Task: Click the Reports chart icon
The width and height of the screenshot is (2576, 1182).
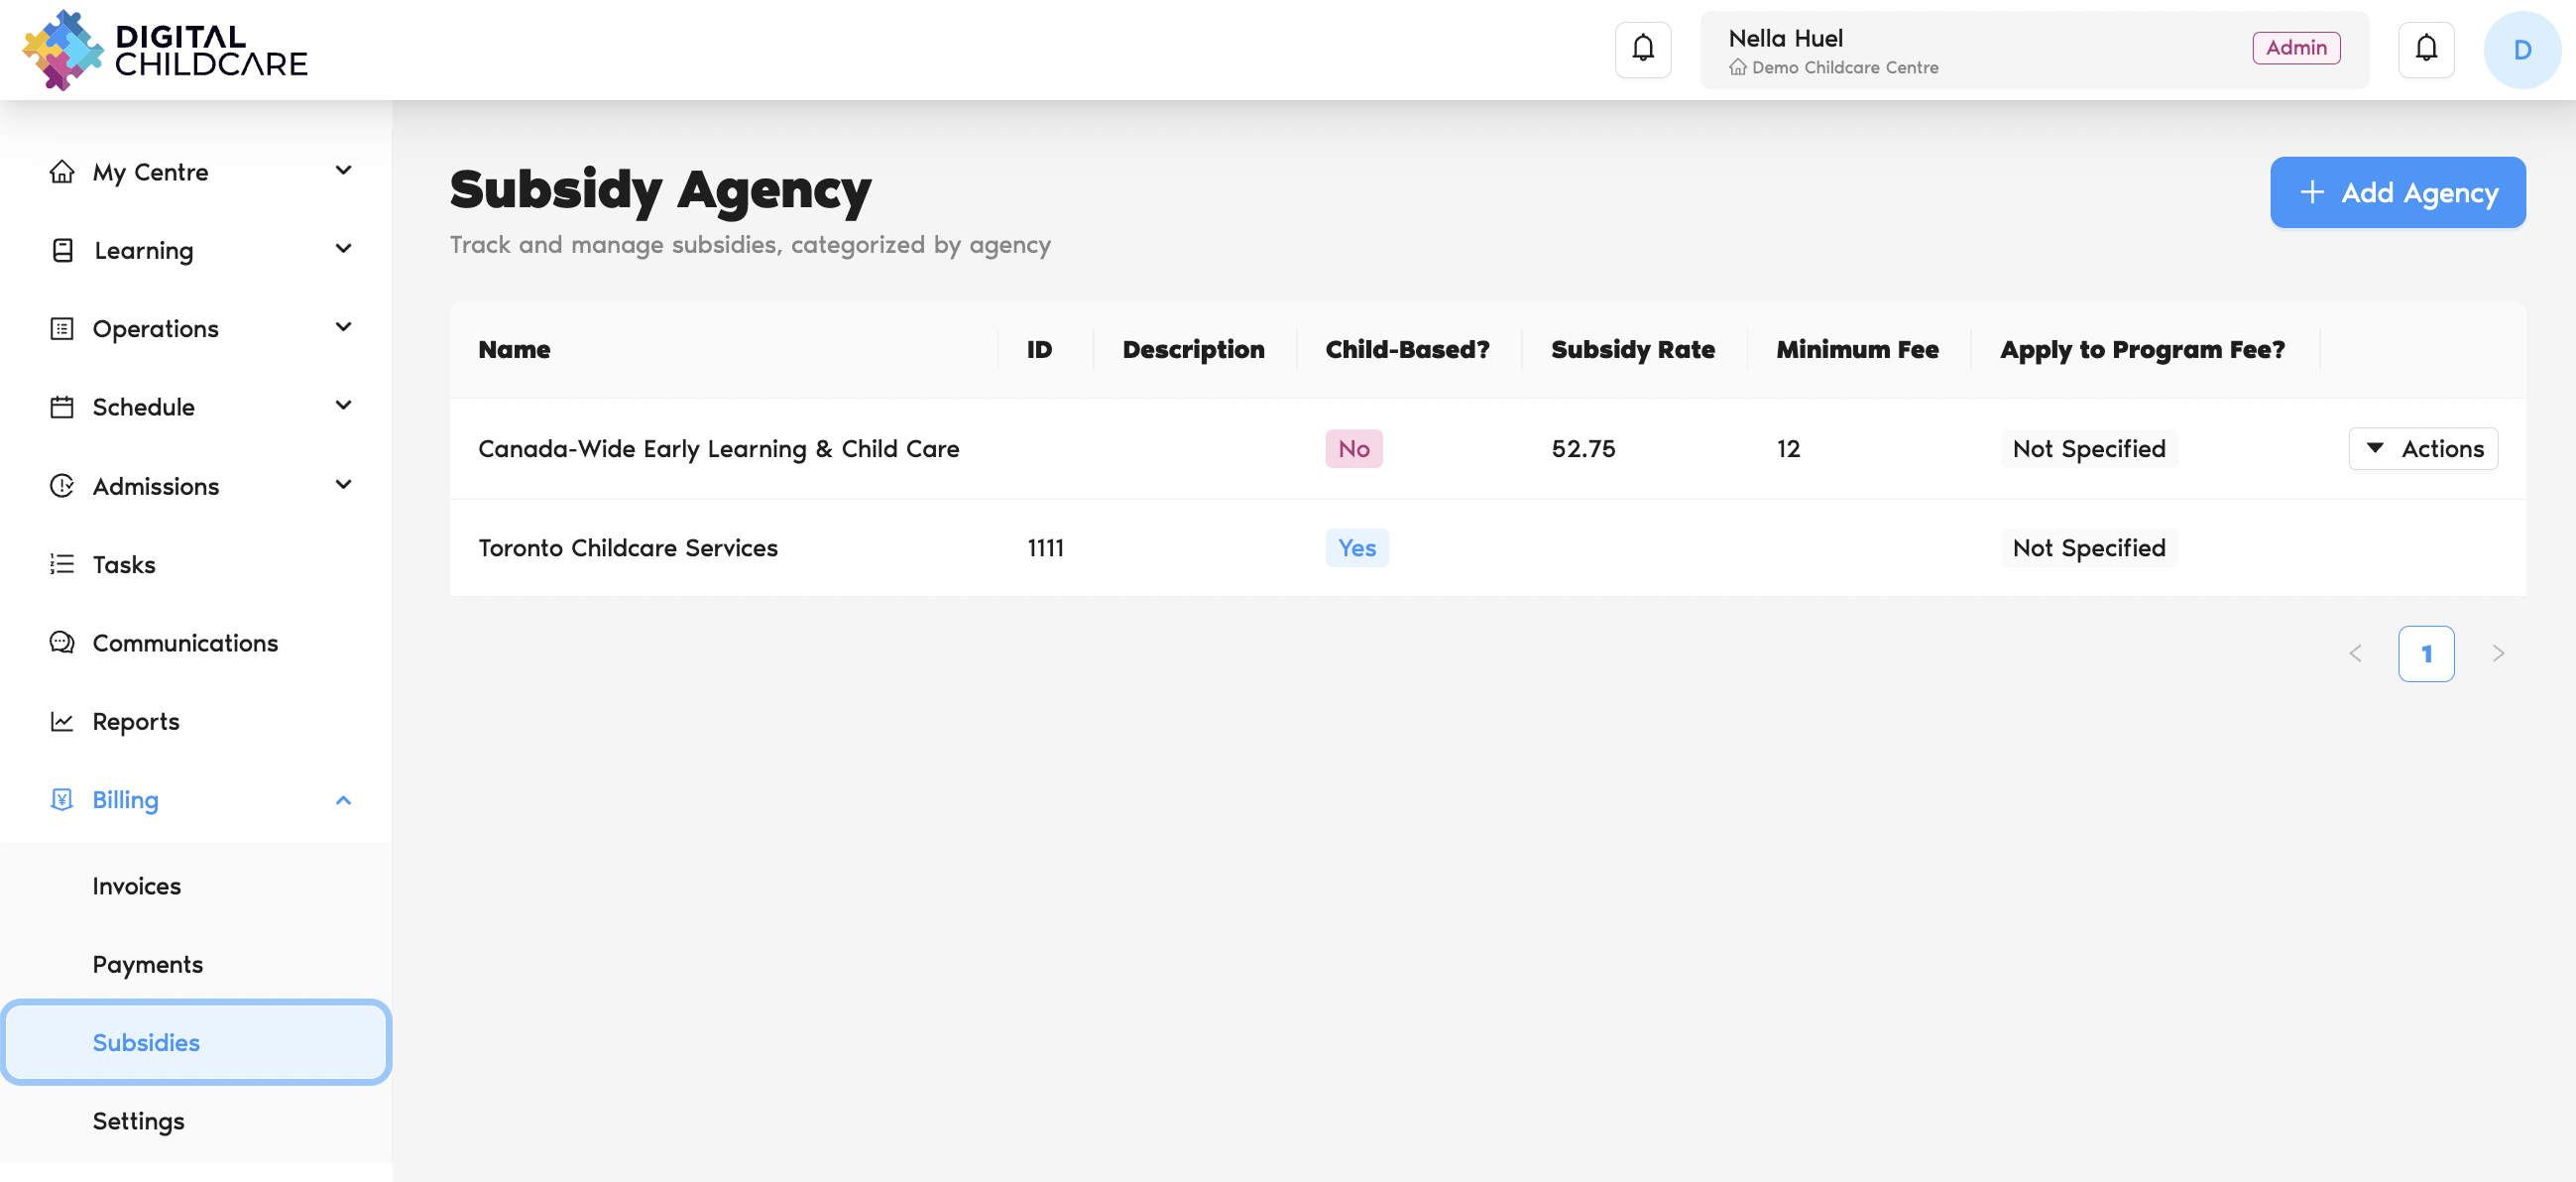Action: 62,721
